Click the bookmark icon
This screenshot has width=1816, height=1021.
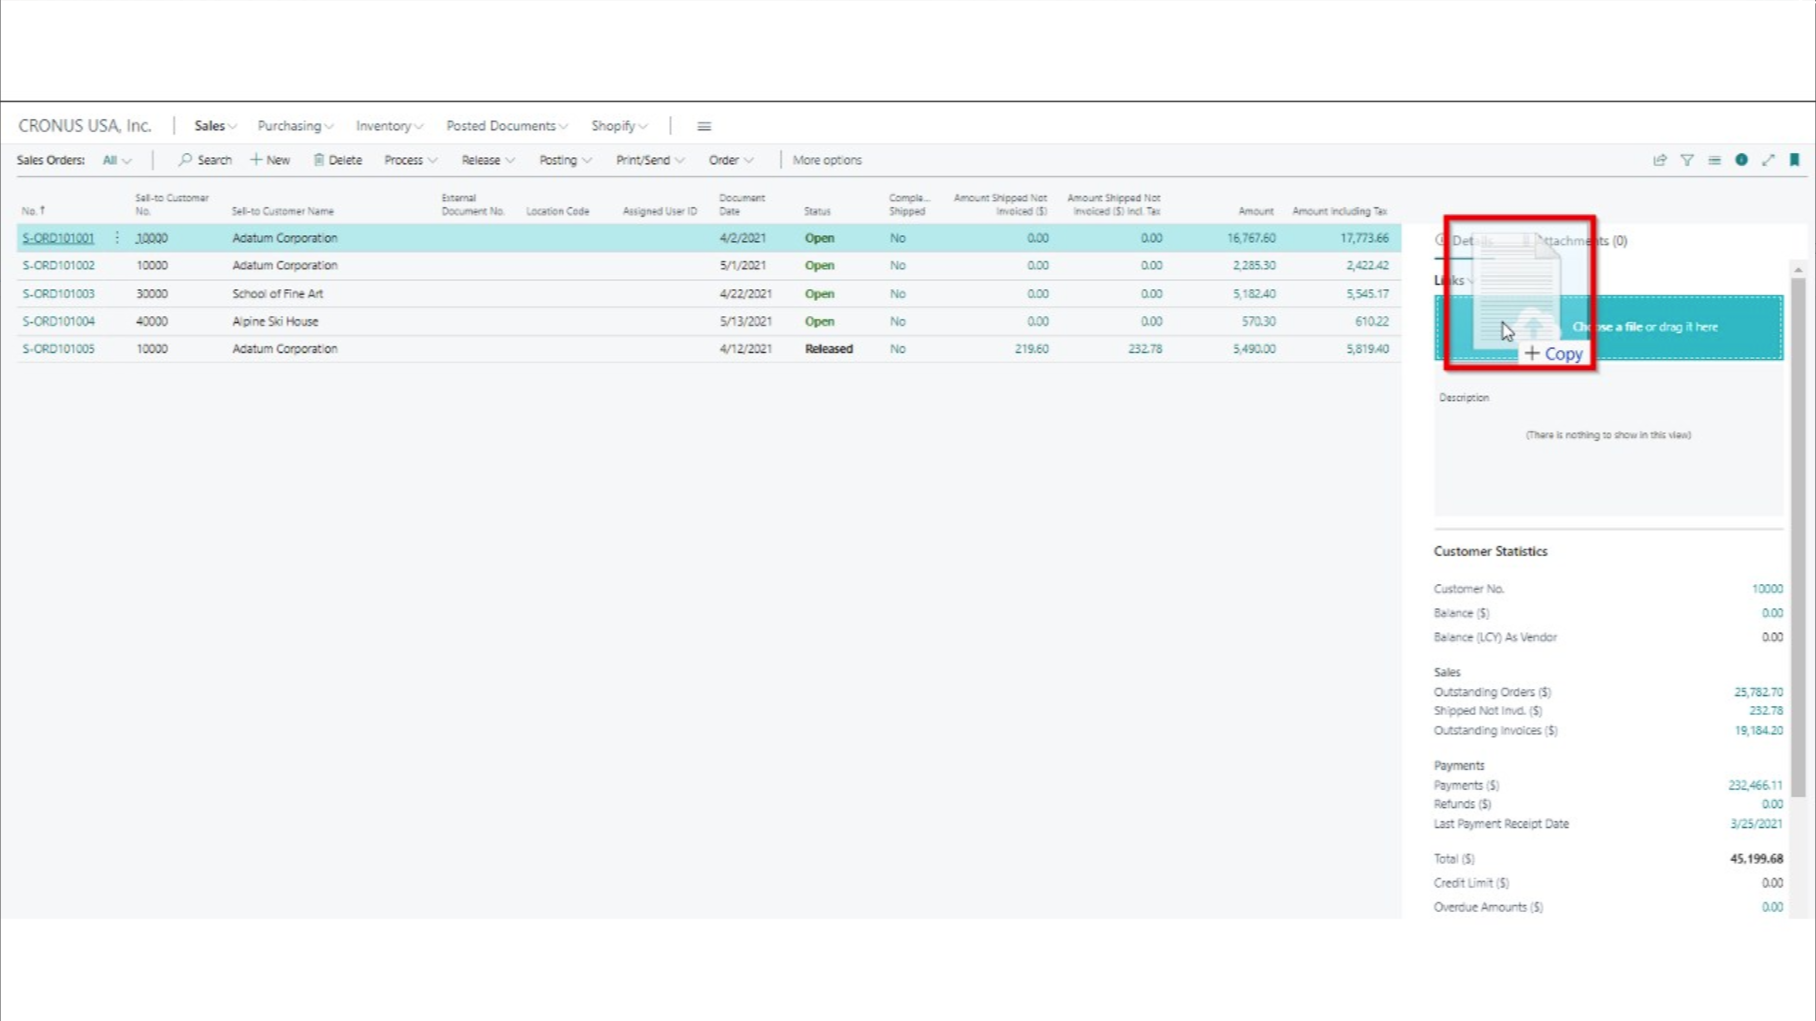[1795, 160]
